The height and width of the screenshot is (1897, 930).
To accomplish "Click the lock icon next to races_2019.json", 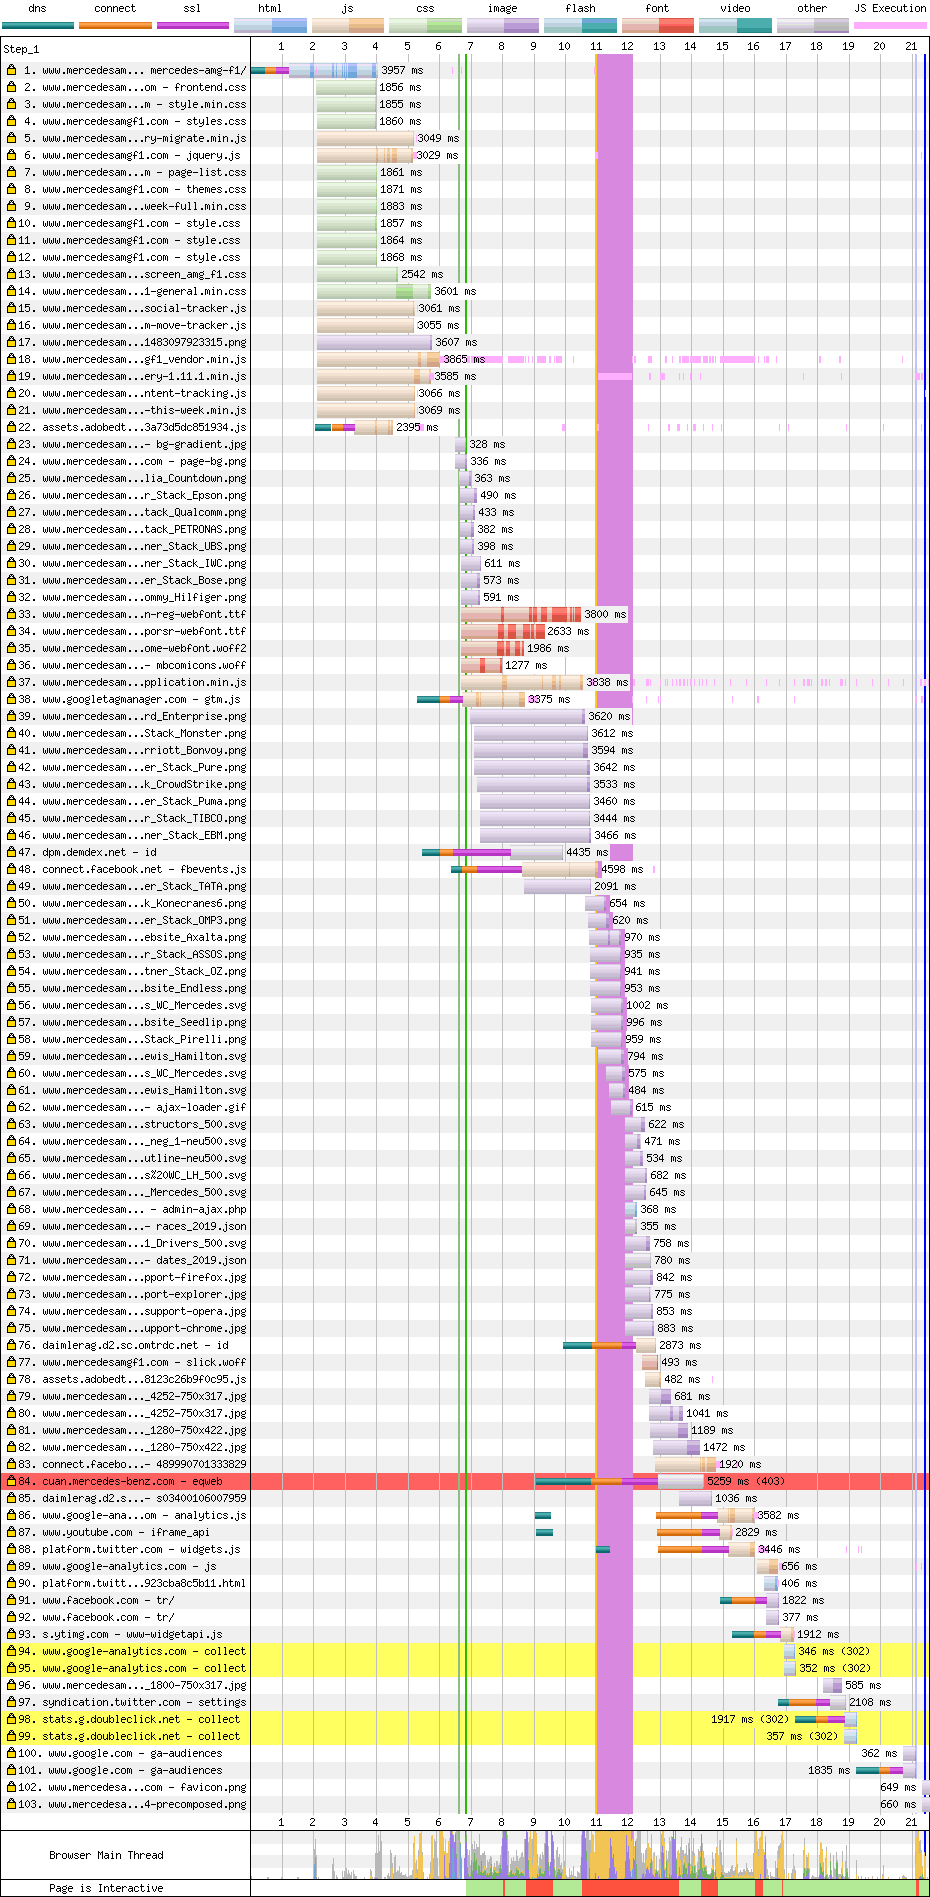I will [12, 1226].
